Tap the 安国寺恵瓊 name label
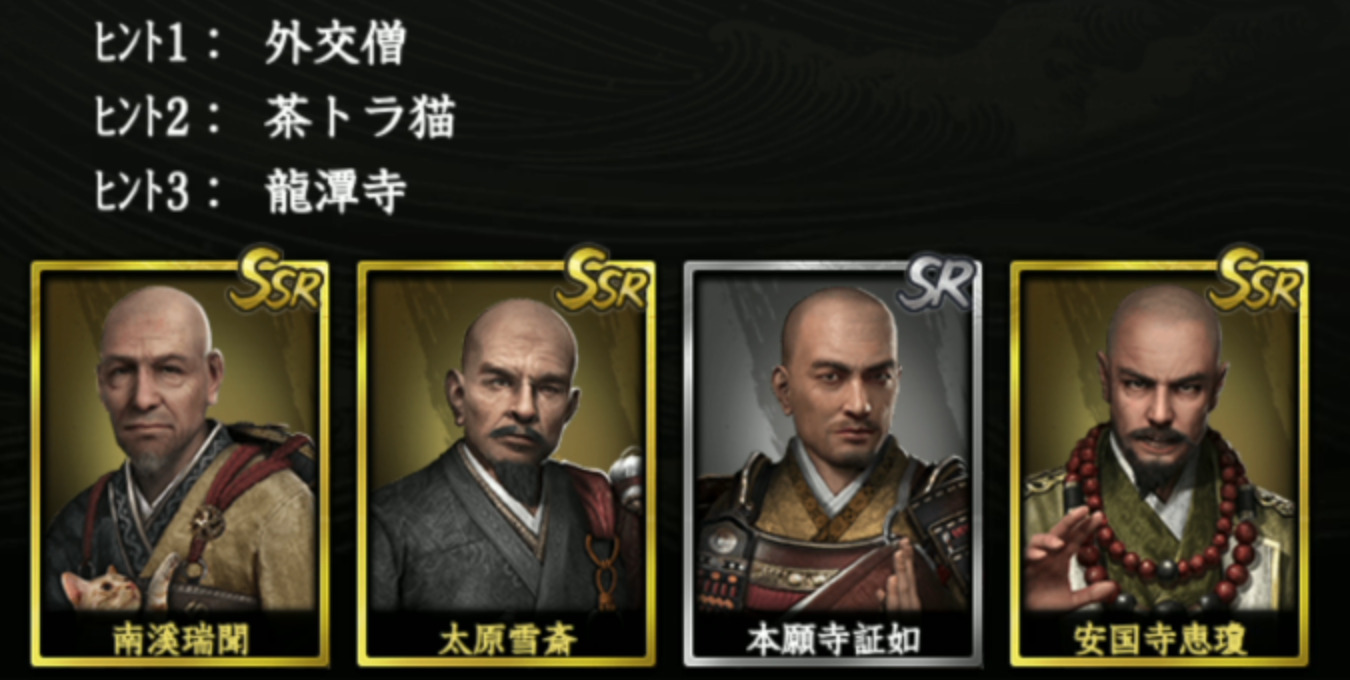1350x680 pixels. tap(1160, 639)
